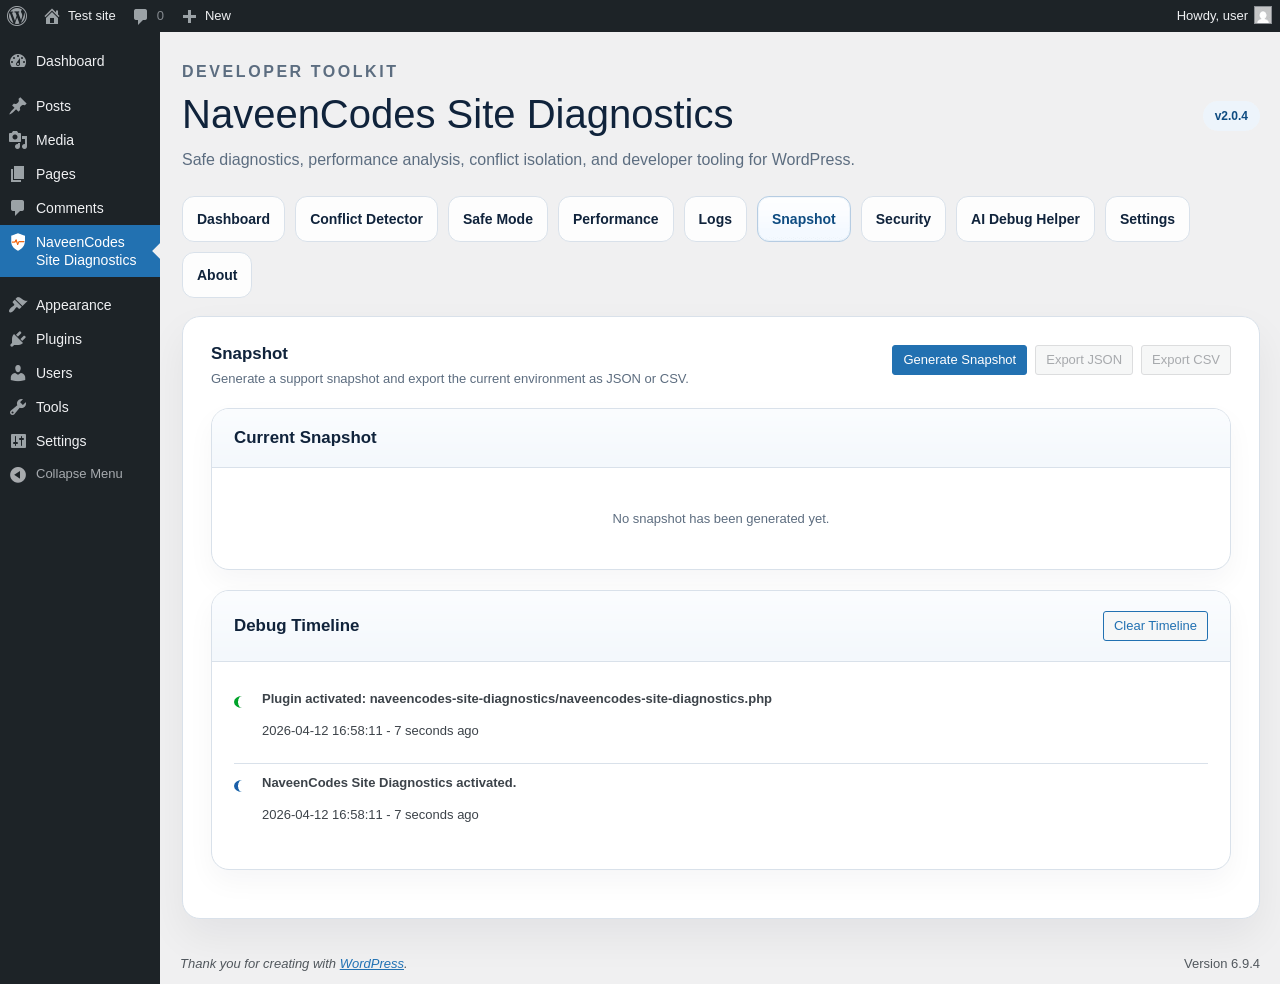This screenshot has width=1280, height=984.
Task: Open the Howdy, user account menu
Action: [x=1212, y=16]
